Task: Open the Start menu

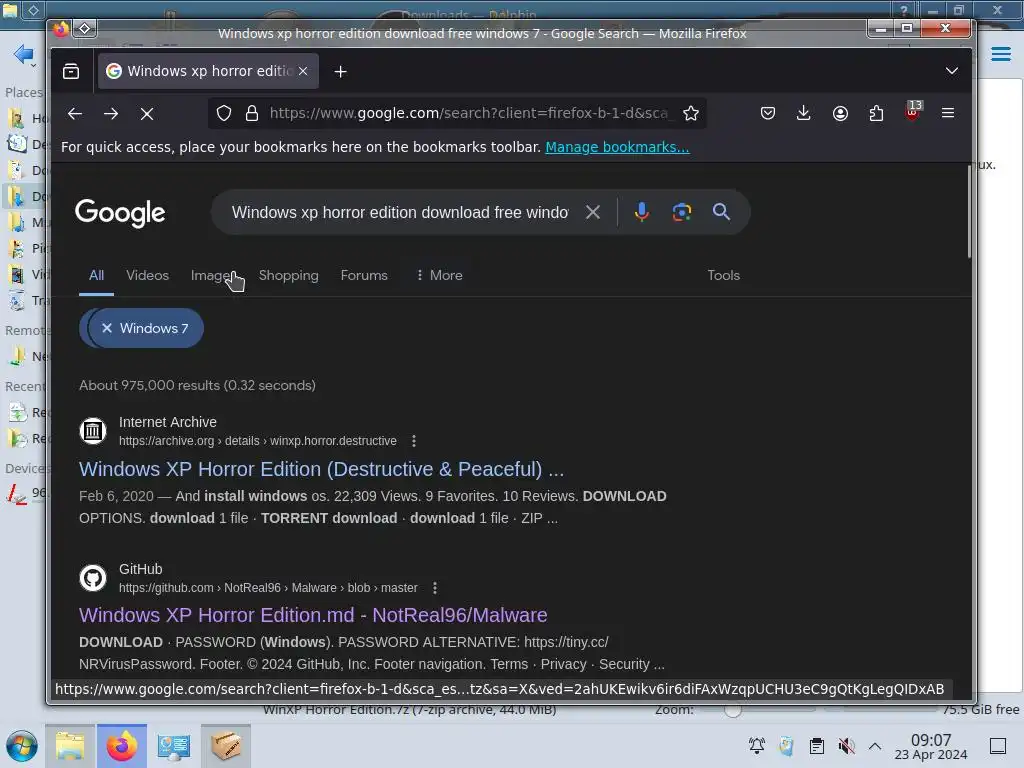Action: [22, 746]
